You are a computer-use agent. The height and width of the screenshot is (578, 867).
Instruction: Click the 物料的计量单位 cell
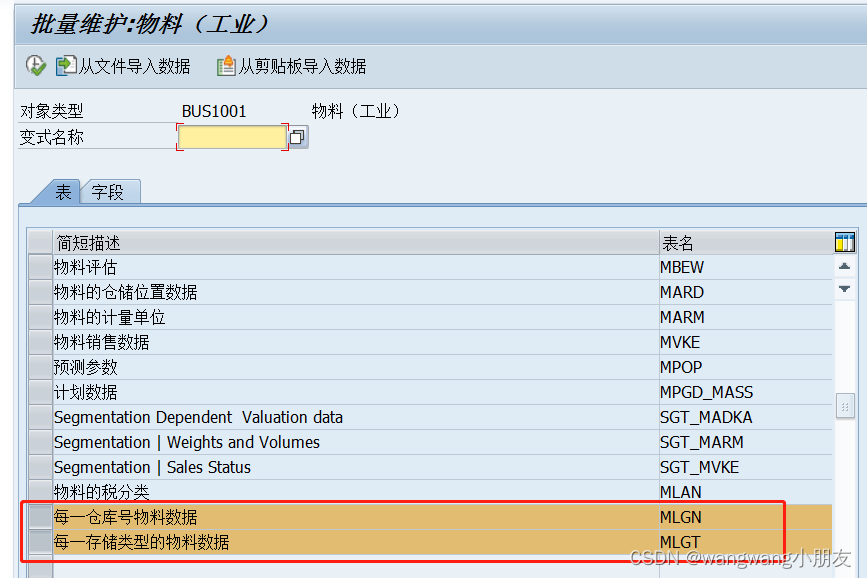tap(356, 317)
